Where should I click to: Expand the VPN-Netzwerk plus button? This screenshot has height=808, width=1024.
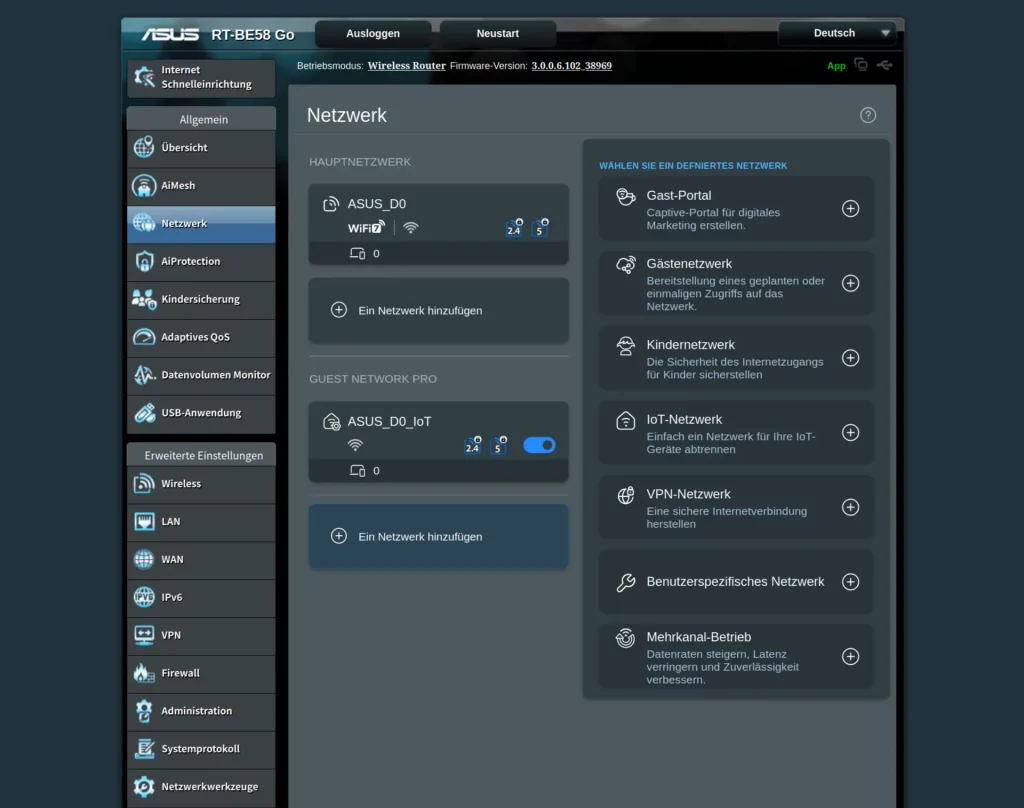[x=850, y=507]
